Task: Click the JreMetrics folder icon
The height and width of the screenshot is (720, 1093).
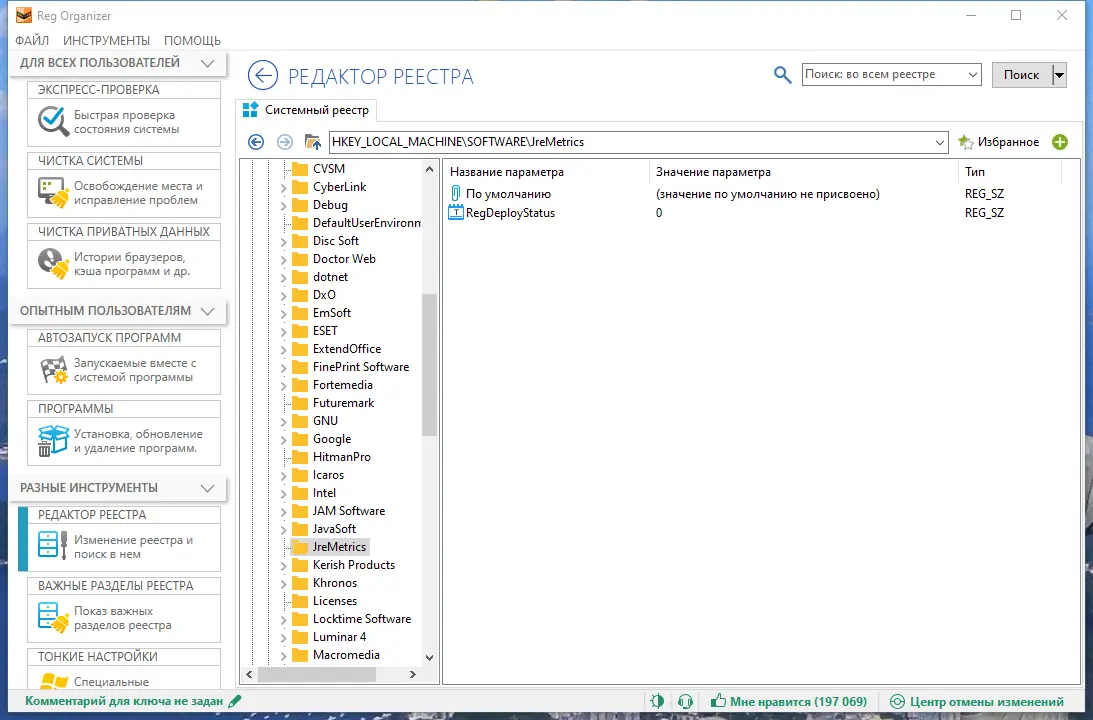Action: click(x=300, y=547)
